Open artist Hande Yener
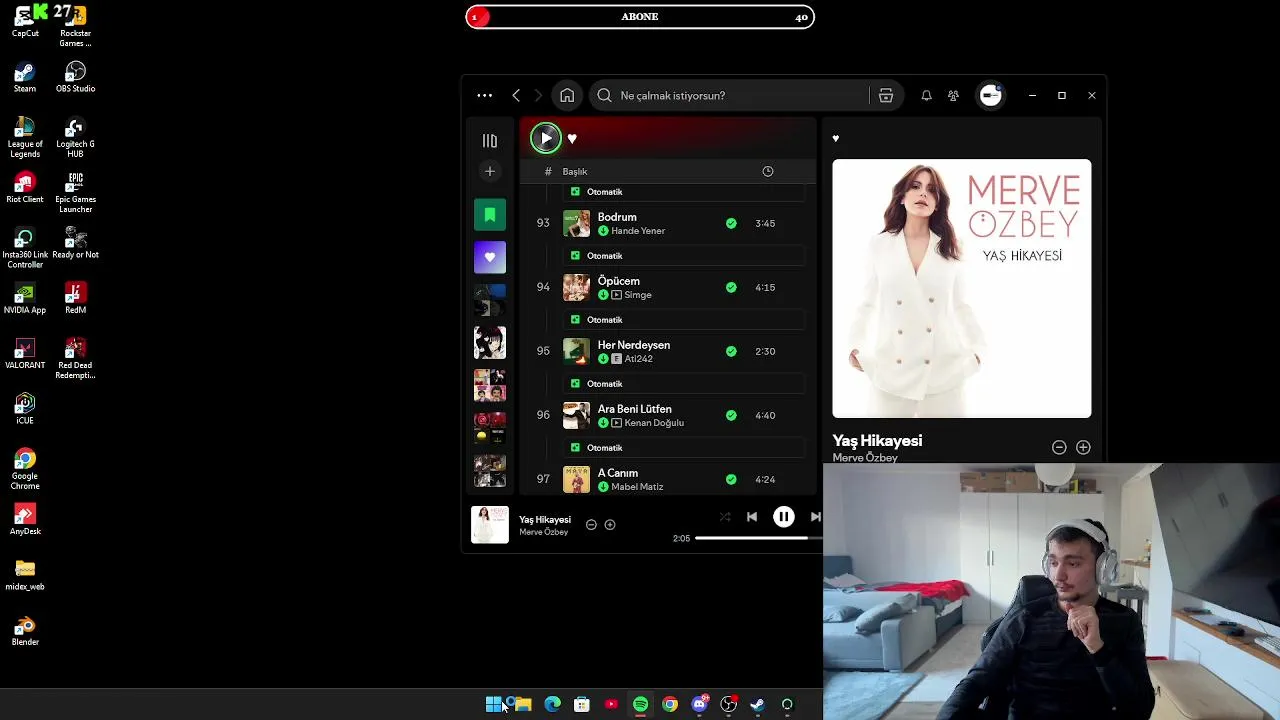The image size is (1280, 720). click(638, 231)
